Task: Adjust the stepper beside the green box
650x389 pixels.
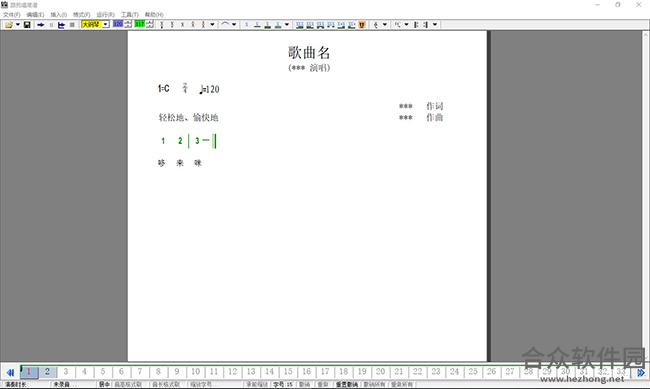Action: 150,24
